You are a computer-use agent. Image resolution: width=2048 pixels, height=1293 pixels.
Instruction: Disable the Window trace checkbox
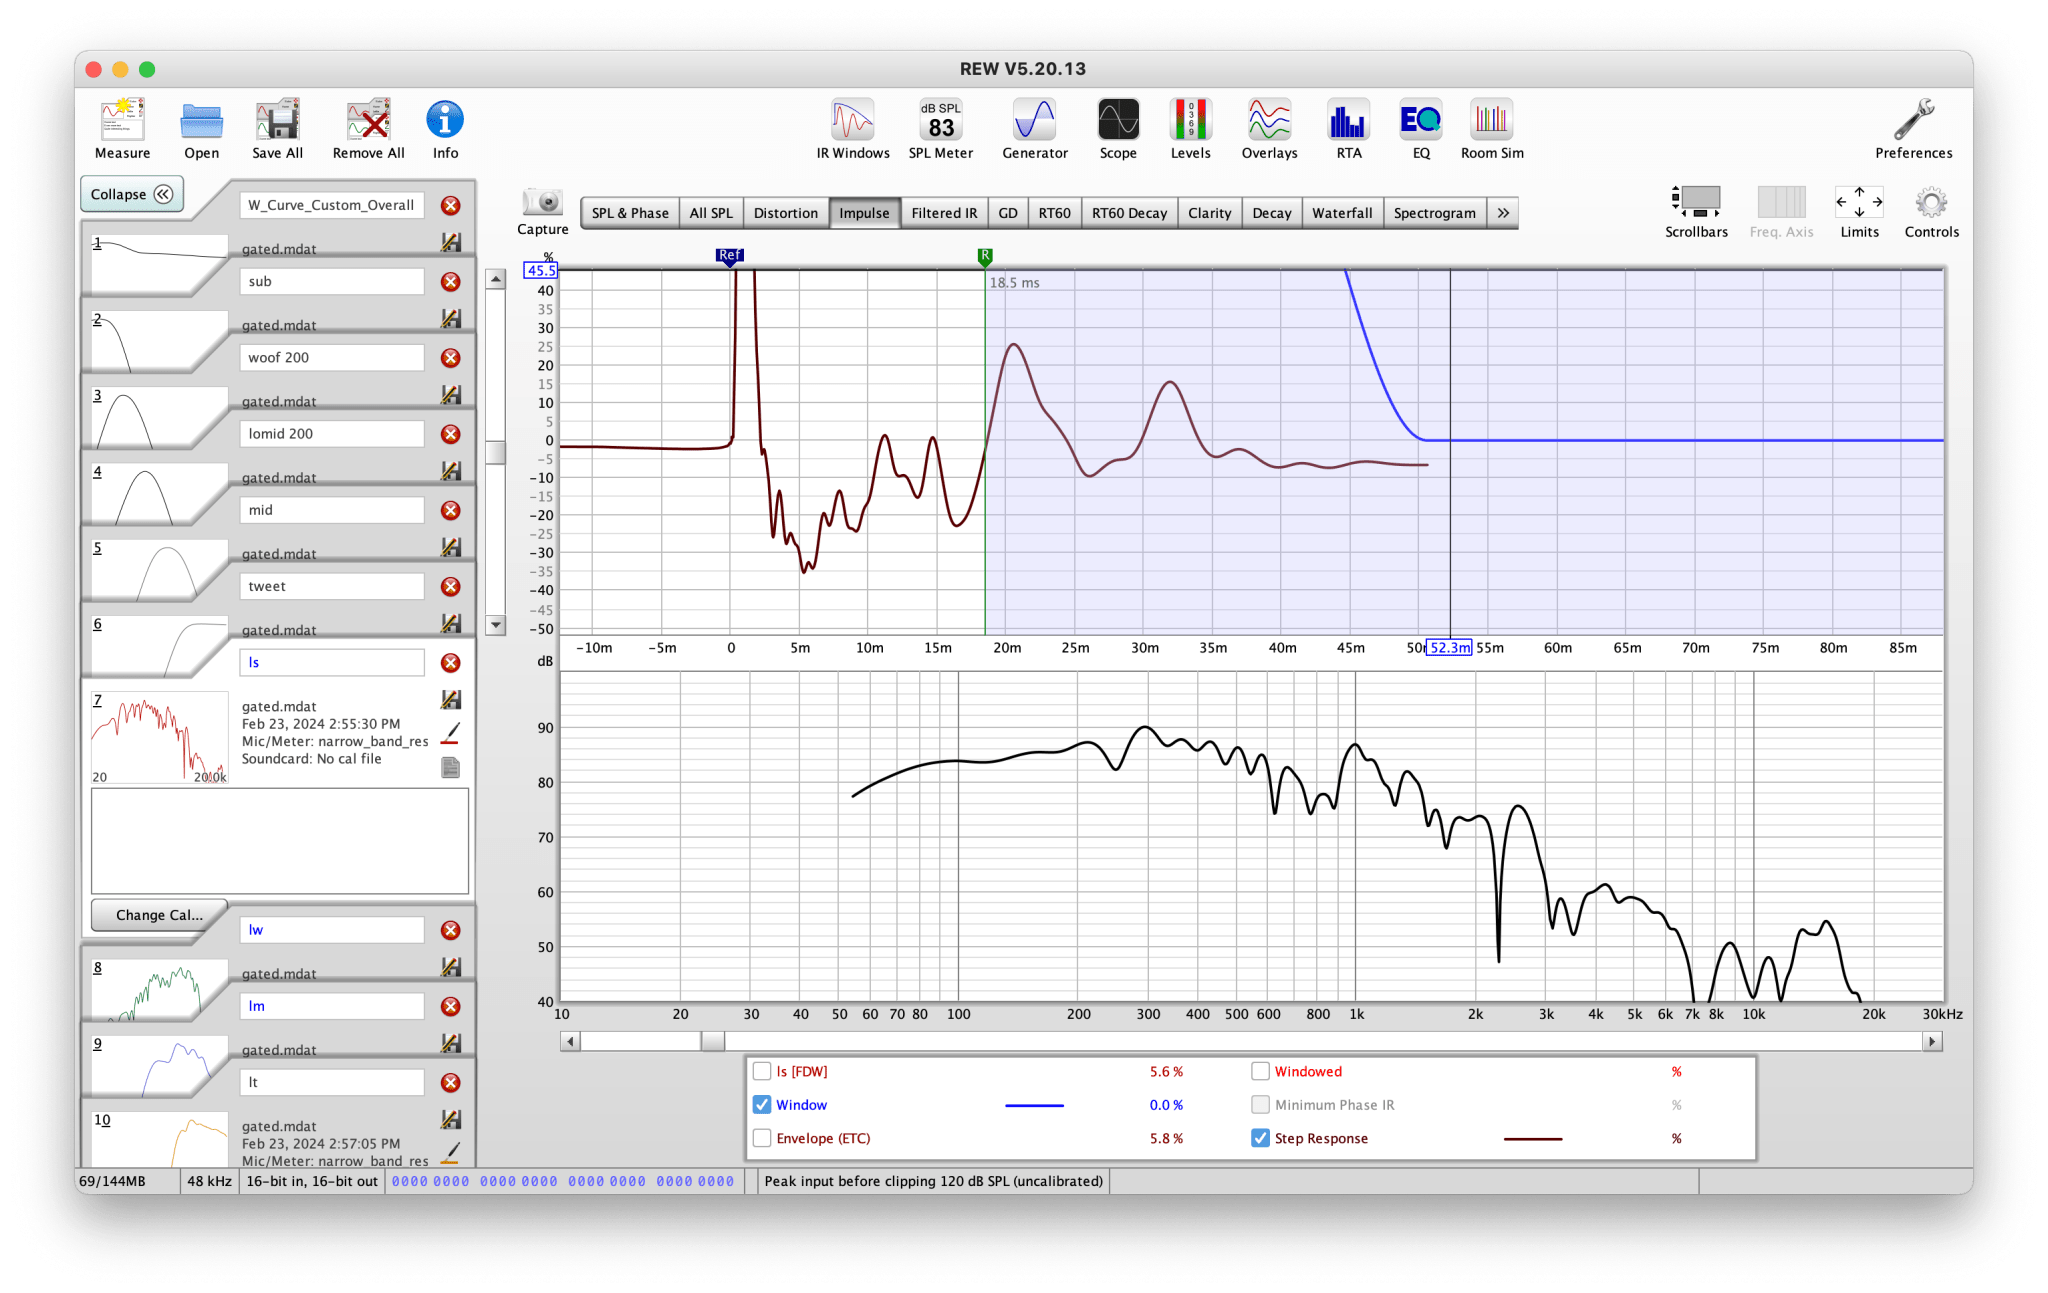[x=762, y=1105]
